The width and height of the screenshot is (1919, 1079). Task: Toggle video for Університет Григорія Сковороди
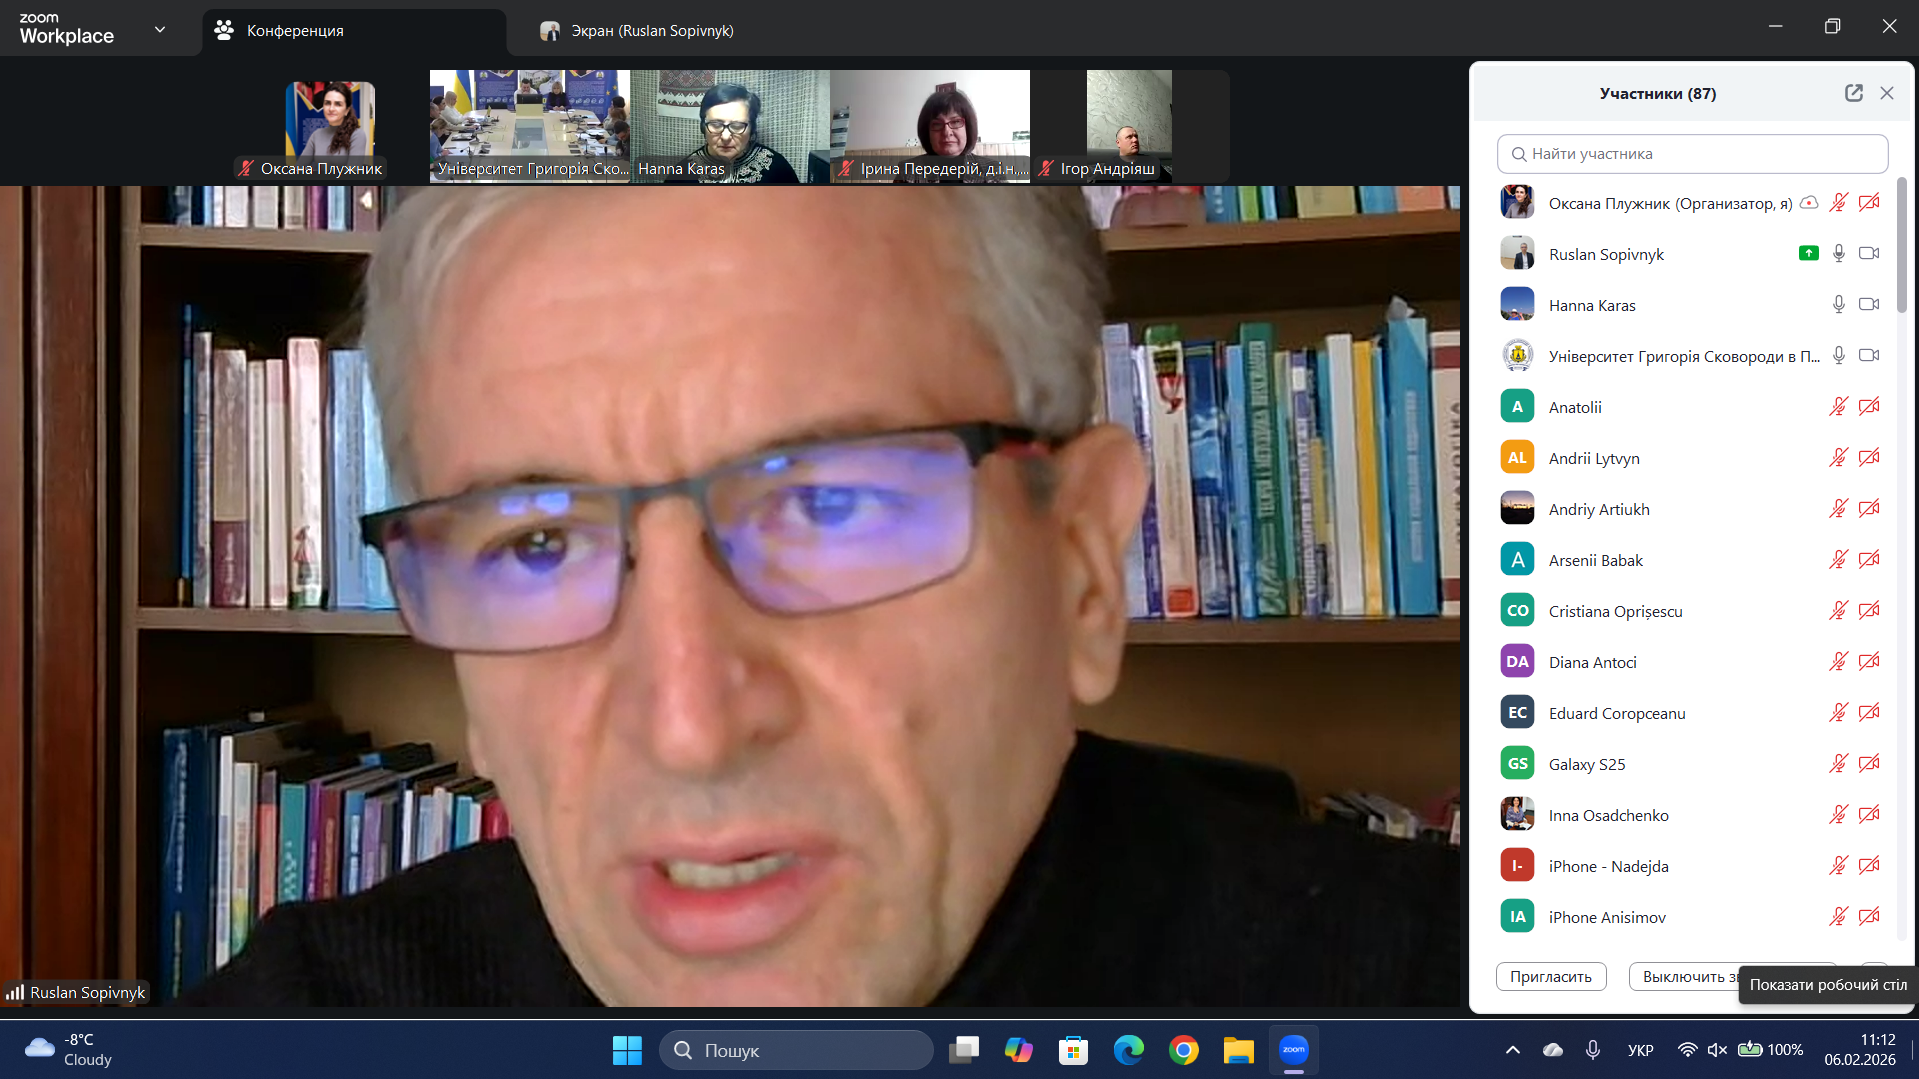click(1869, 356)
